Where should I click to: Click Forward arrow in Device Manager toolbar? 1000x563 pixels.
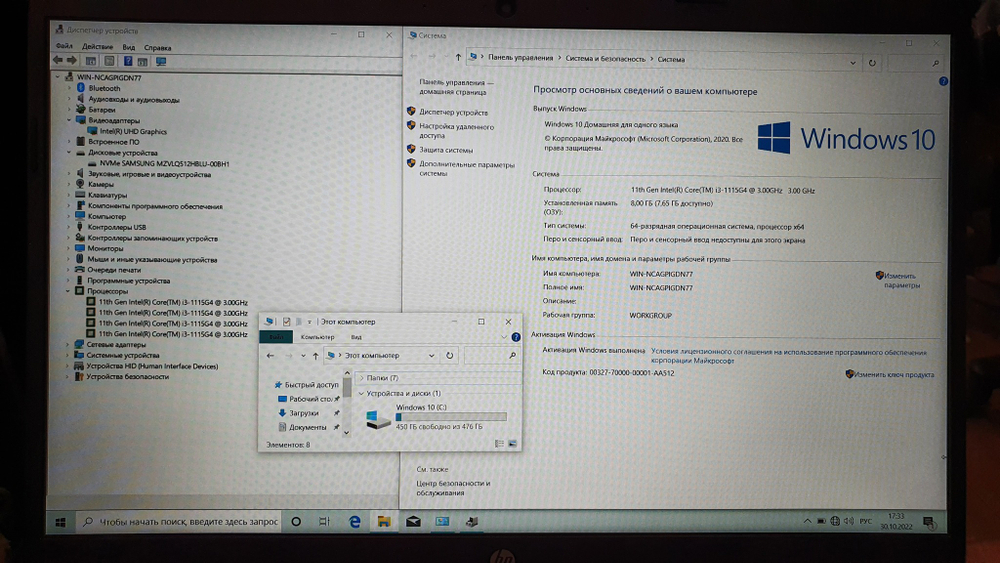pos(71,61)
